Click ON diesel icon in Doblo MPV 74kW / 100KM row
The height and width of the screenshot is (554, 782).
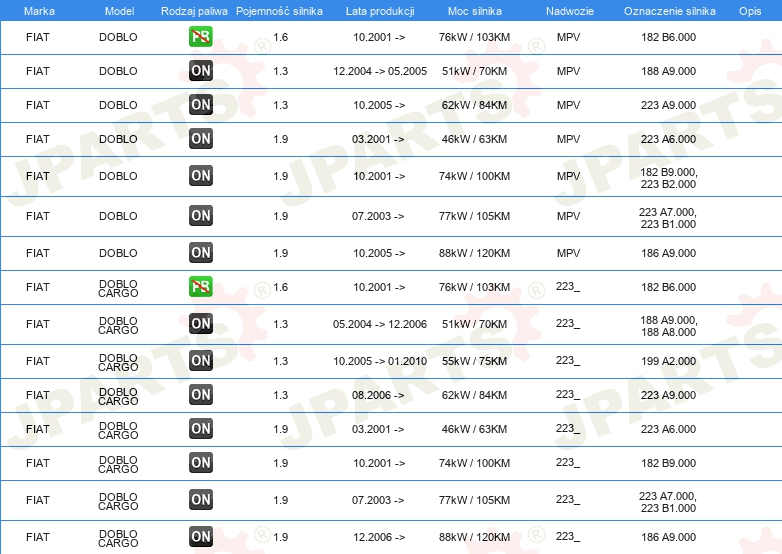tap(200, 176)
